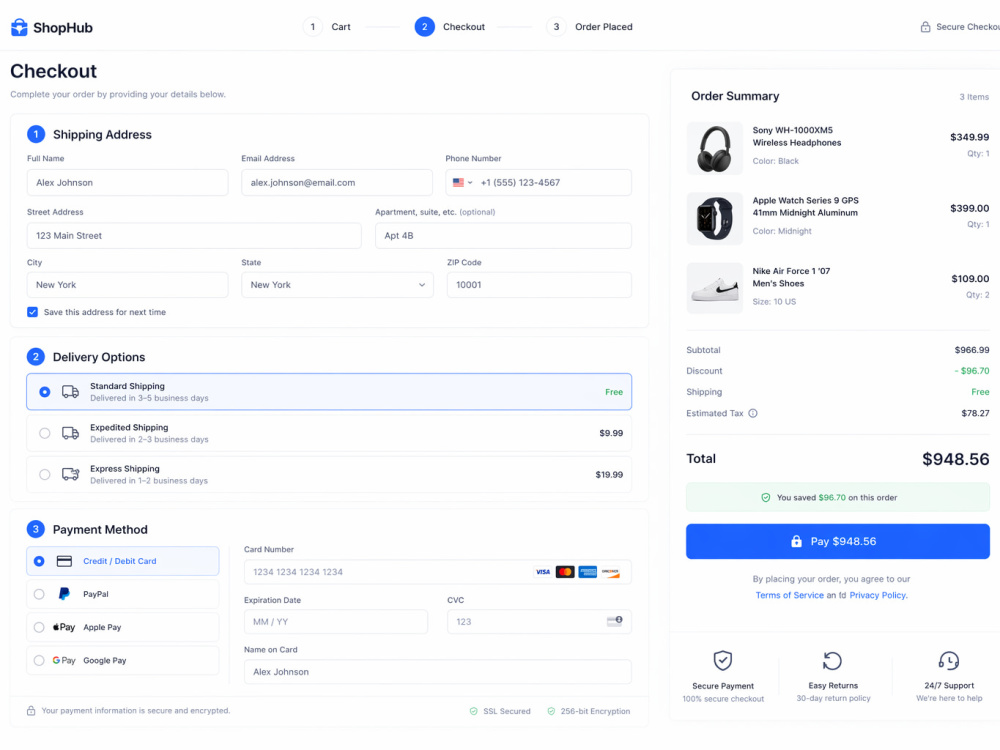Viewport: 1000px width, 750px height.
Task: Select Expedited Shipping radio button
Action: (45, 433)
